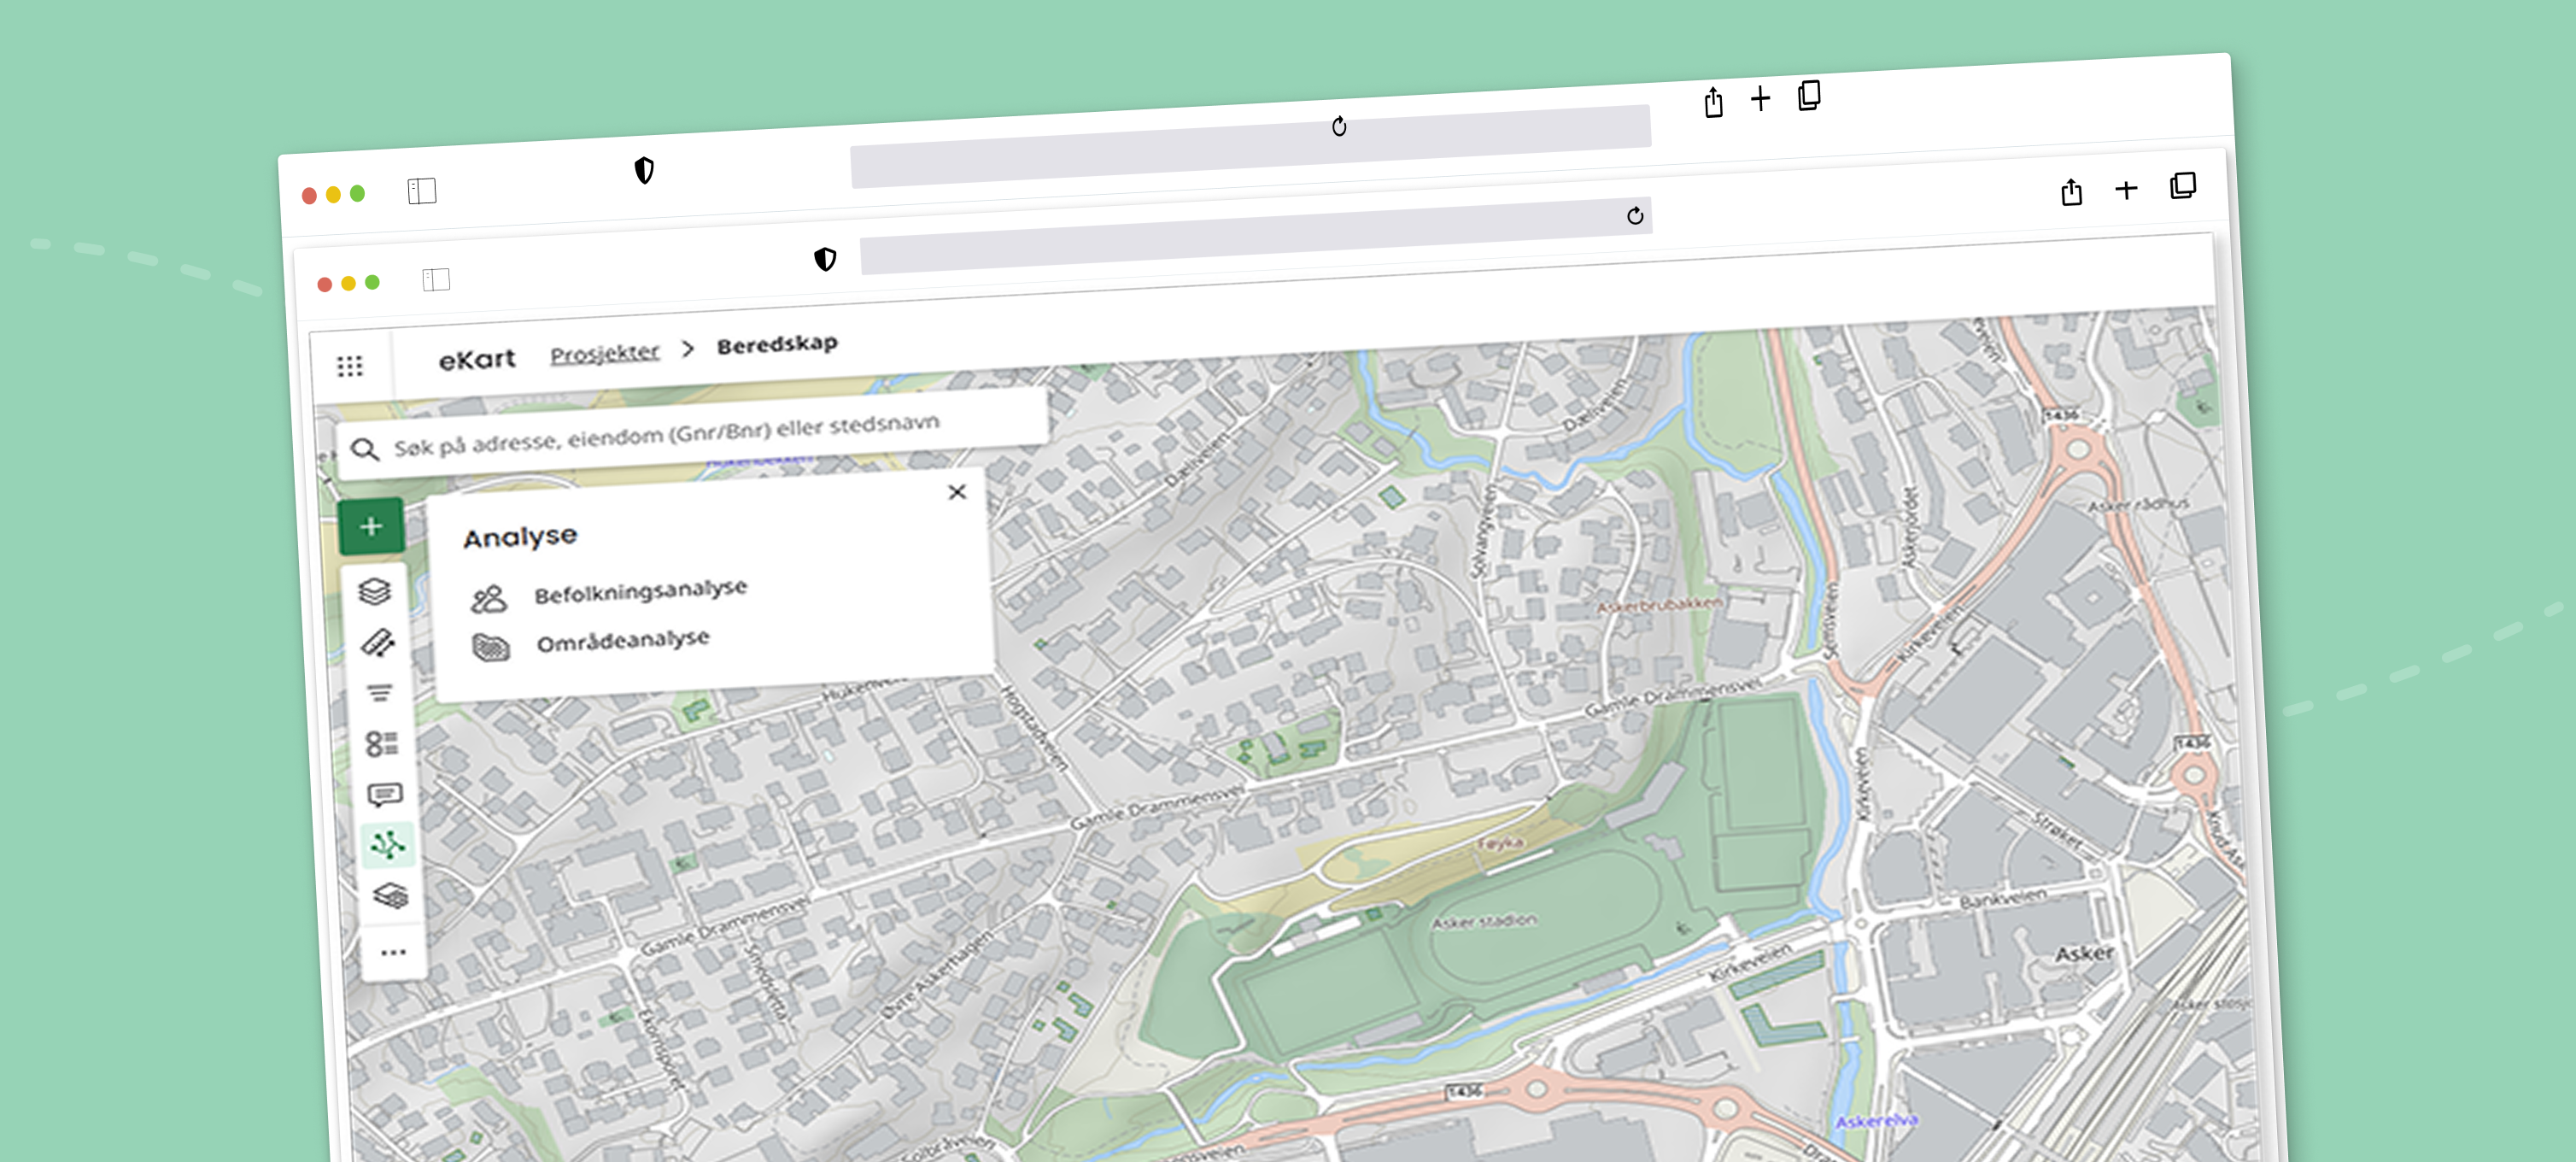Viewport: 2576px width, 1162px height.
Task: Select the measure ruler tool
Action: pos(378,643)
